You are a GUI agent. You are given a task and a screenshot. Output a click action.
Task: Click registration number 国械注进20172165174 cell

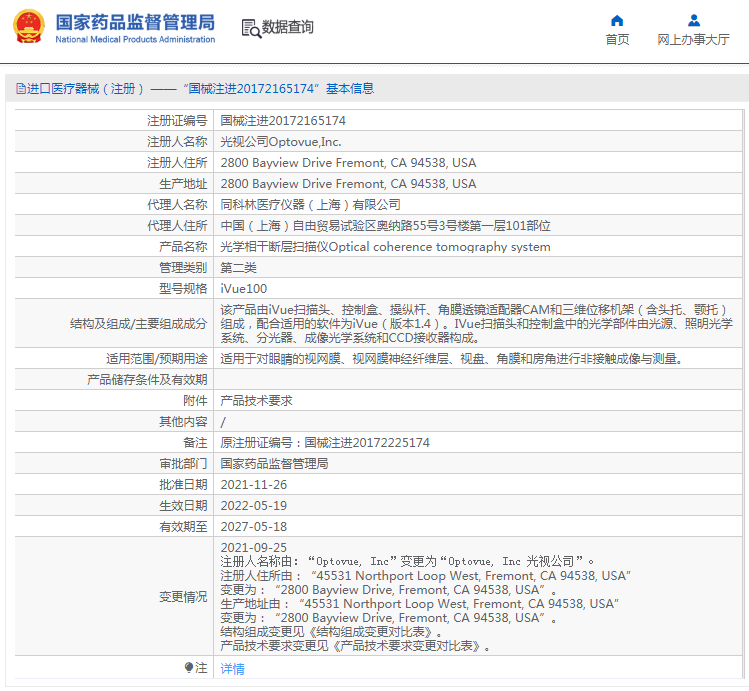[x=283, y=121]
